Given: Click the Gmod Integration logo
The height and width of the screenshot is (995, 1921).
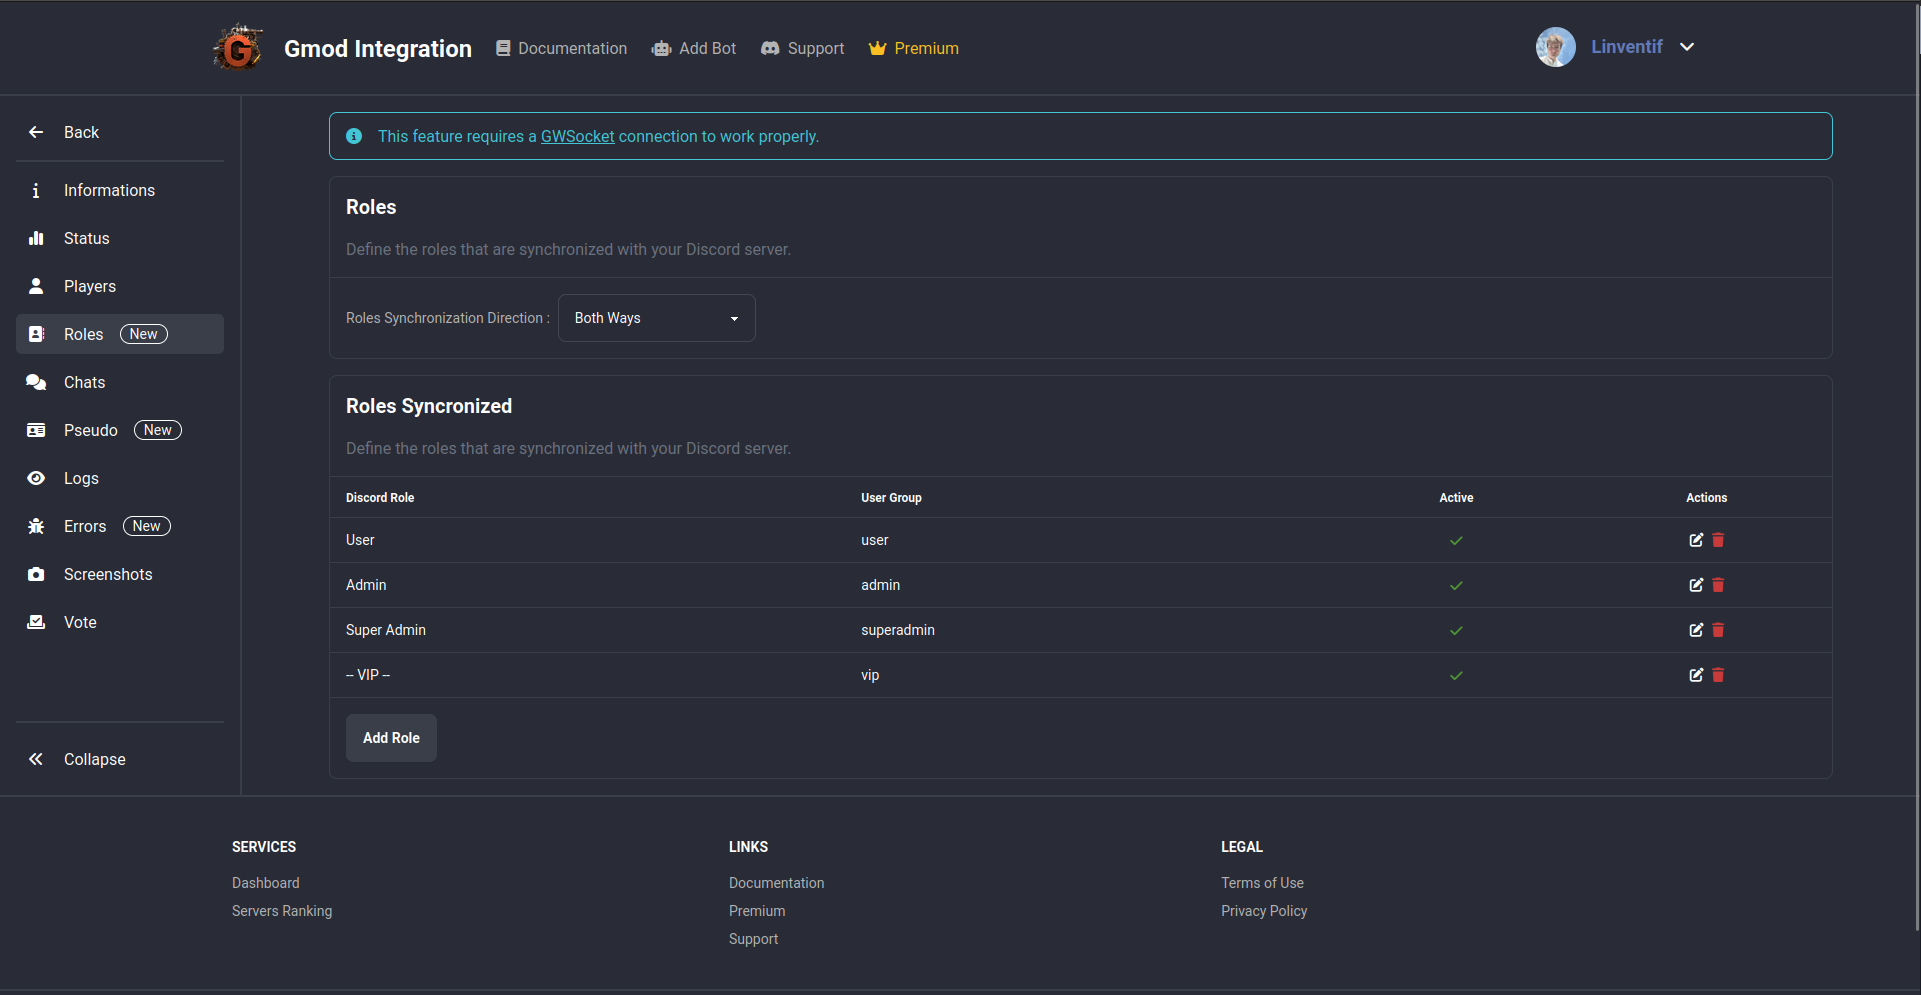Looking at the screenshot, I should 238,48.
